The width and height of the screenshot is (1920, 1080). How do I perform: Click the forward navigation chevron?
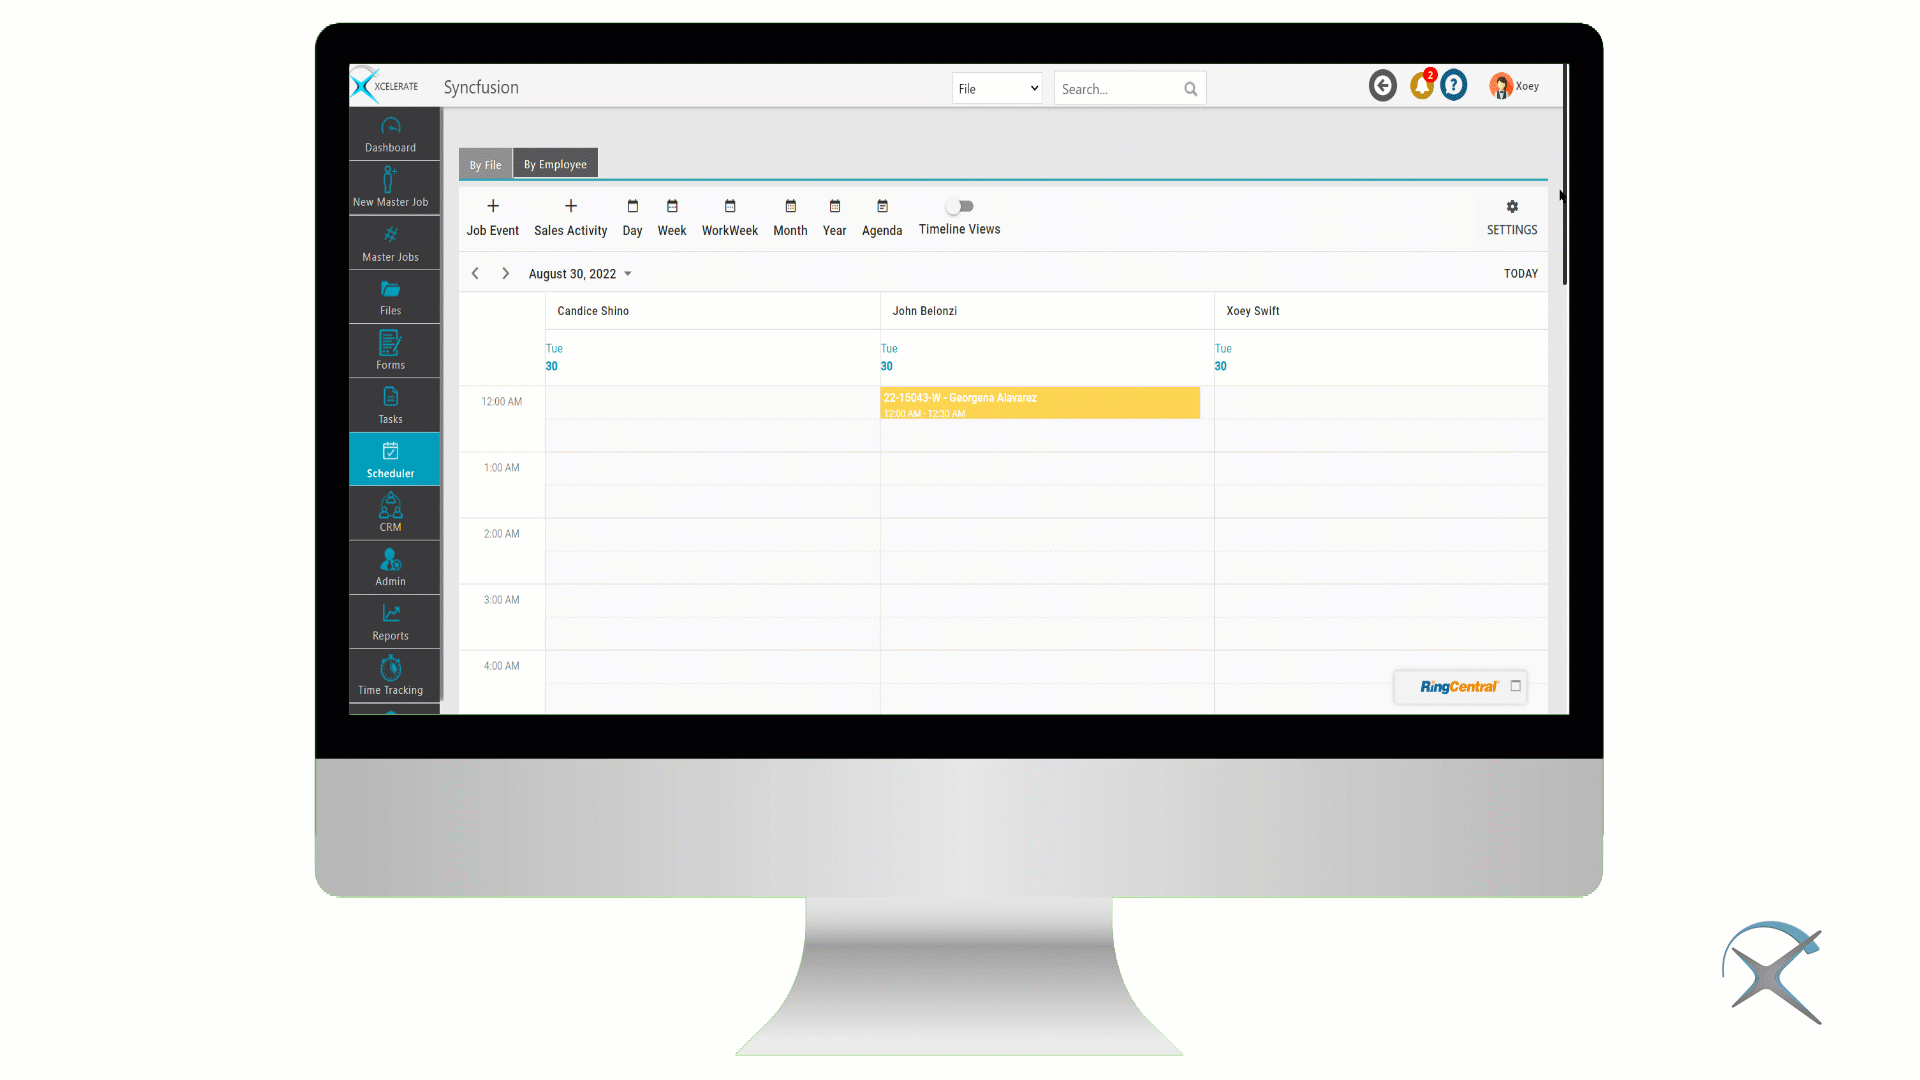(x=504, y=273)
